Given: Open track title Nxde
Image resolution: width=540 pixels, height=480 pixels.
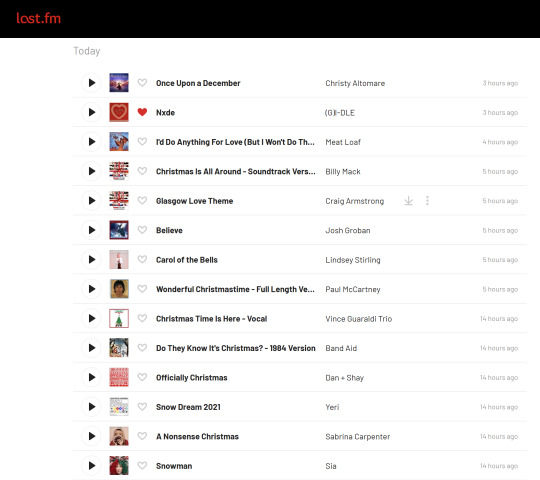Looking at the screenshot, I should coord(165,113).
